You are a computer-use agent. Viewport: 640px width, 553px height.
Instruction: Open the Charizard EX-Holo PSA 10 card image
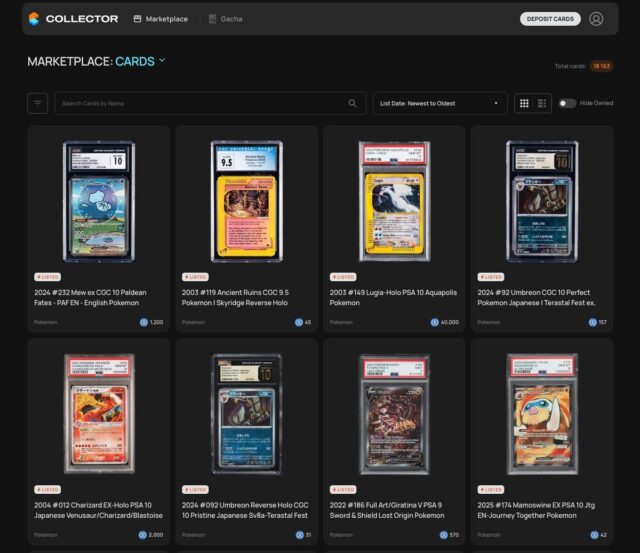click(x=99, y=414)
